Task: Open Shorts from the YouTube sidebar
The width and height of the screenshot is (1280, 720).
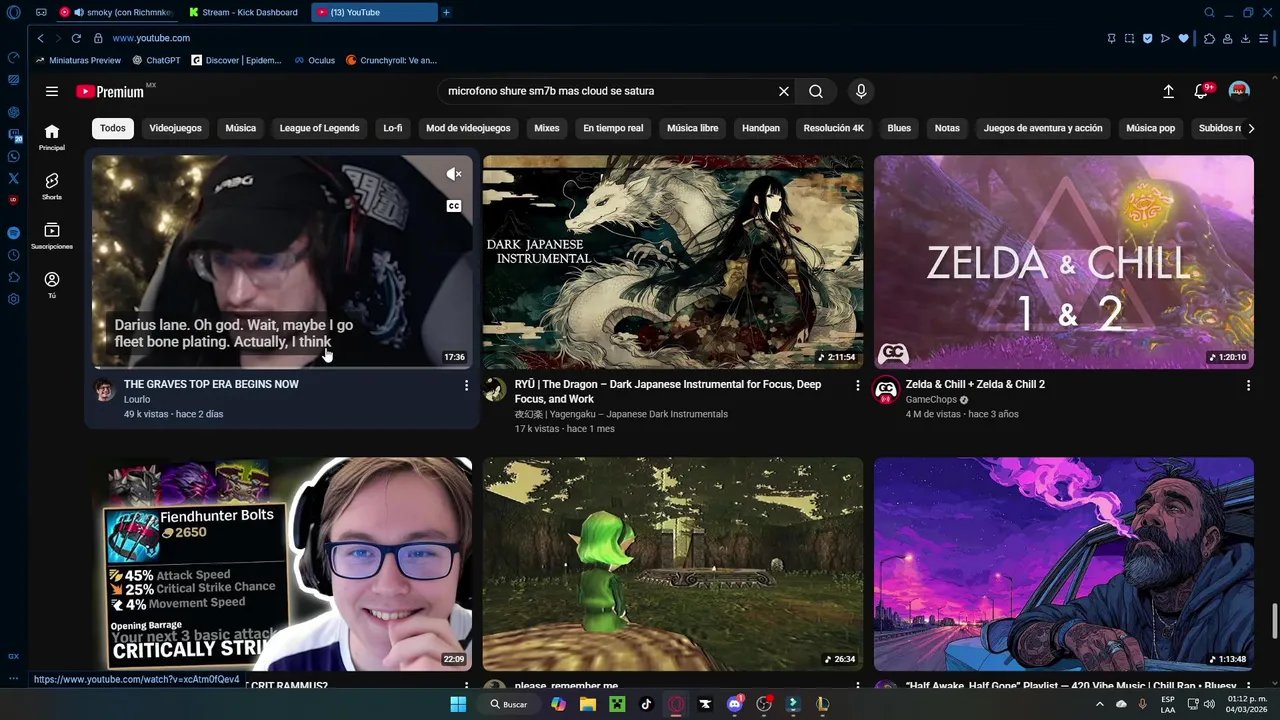Action: click(x=52, y=186)
